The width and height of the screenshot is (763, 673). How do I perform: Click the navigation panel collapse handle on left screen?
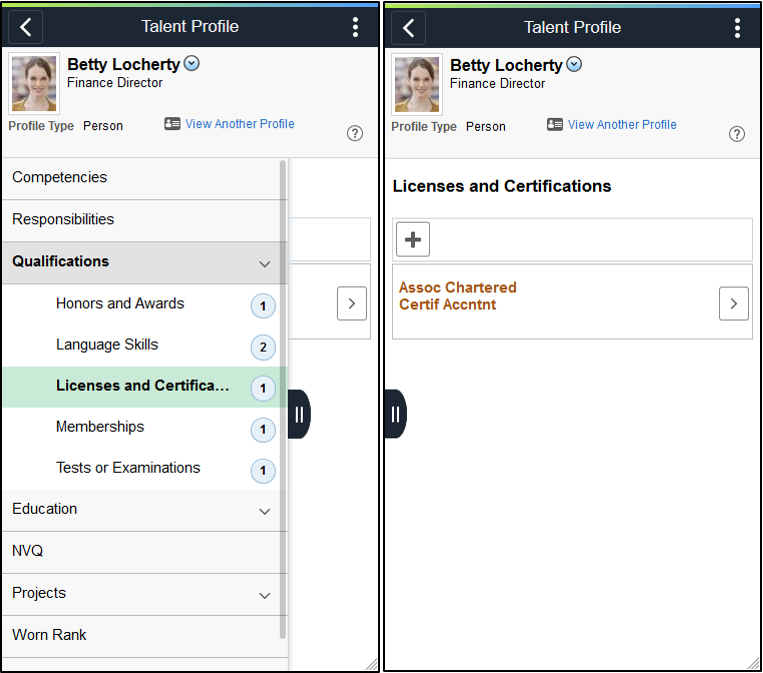[299, 414]
